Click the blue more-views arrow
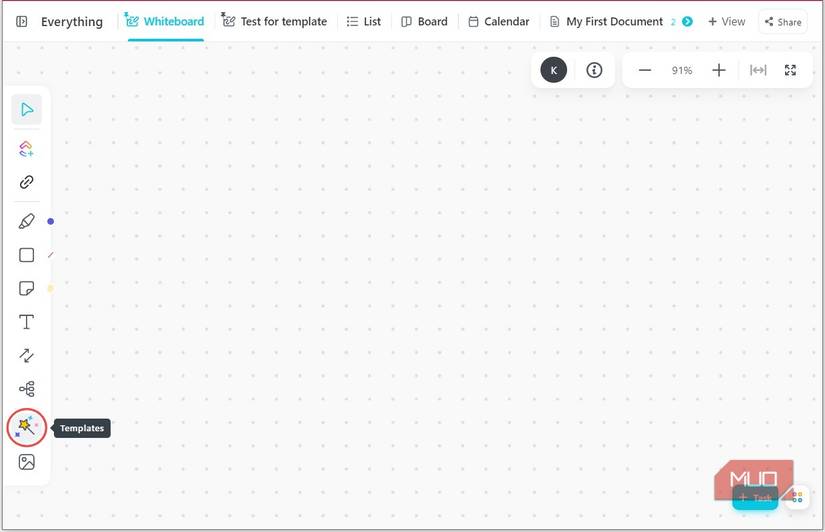Viewport: 825px width, 532px height. click(687, 22)
